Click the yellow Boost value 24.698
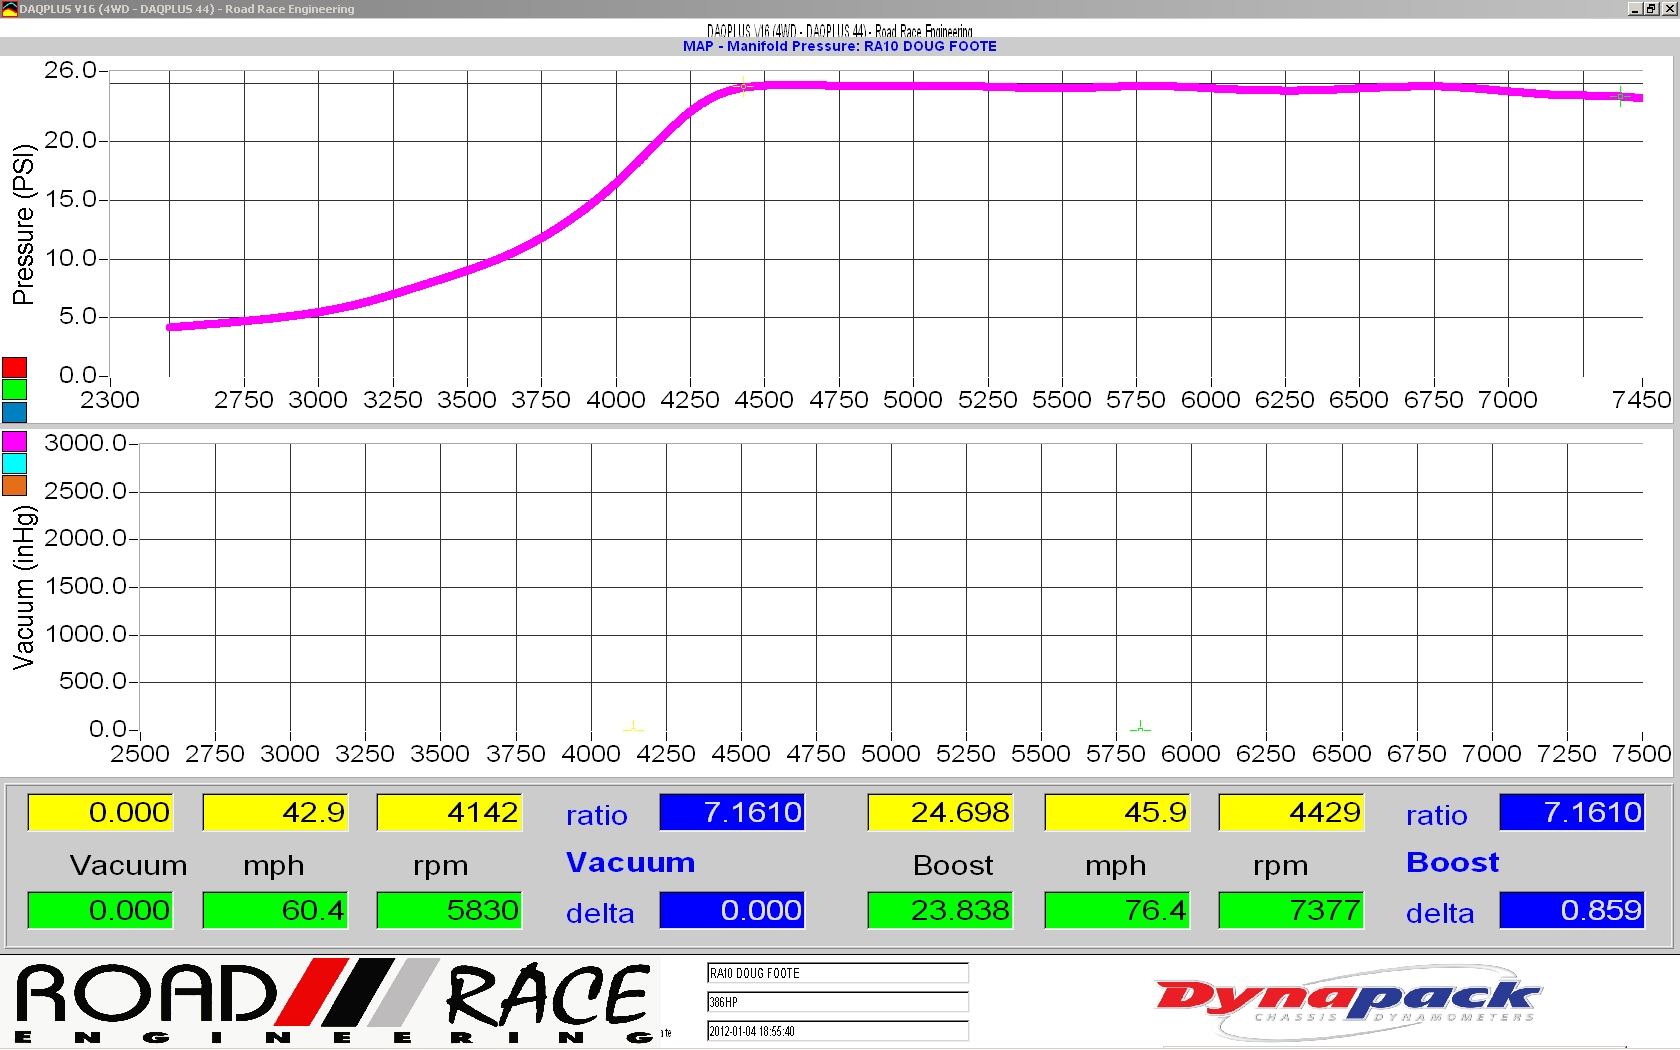1680x1050 pixels. pyautogui.click(x=940, y=812)
